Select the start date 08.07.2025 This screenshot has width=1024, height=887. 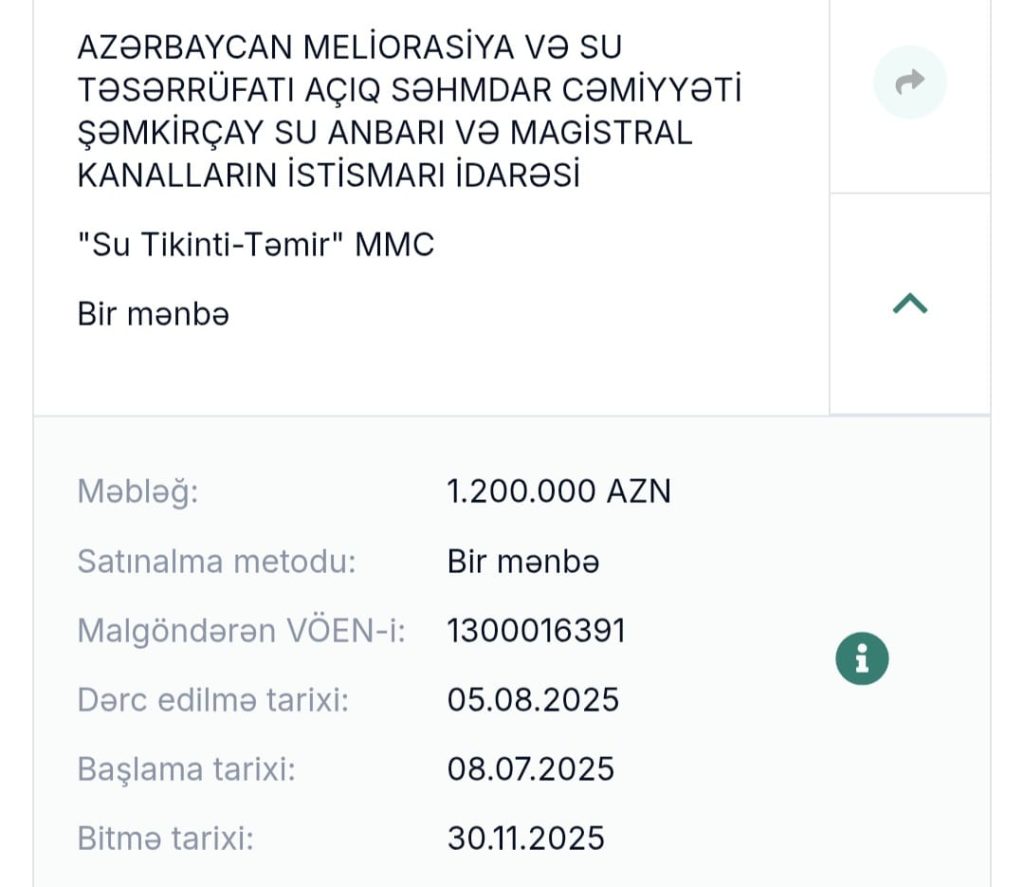(x=531, y=769)
